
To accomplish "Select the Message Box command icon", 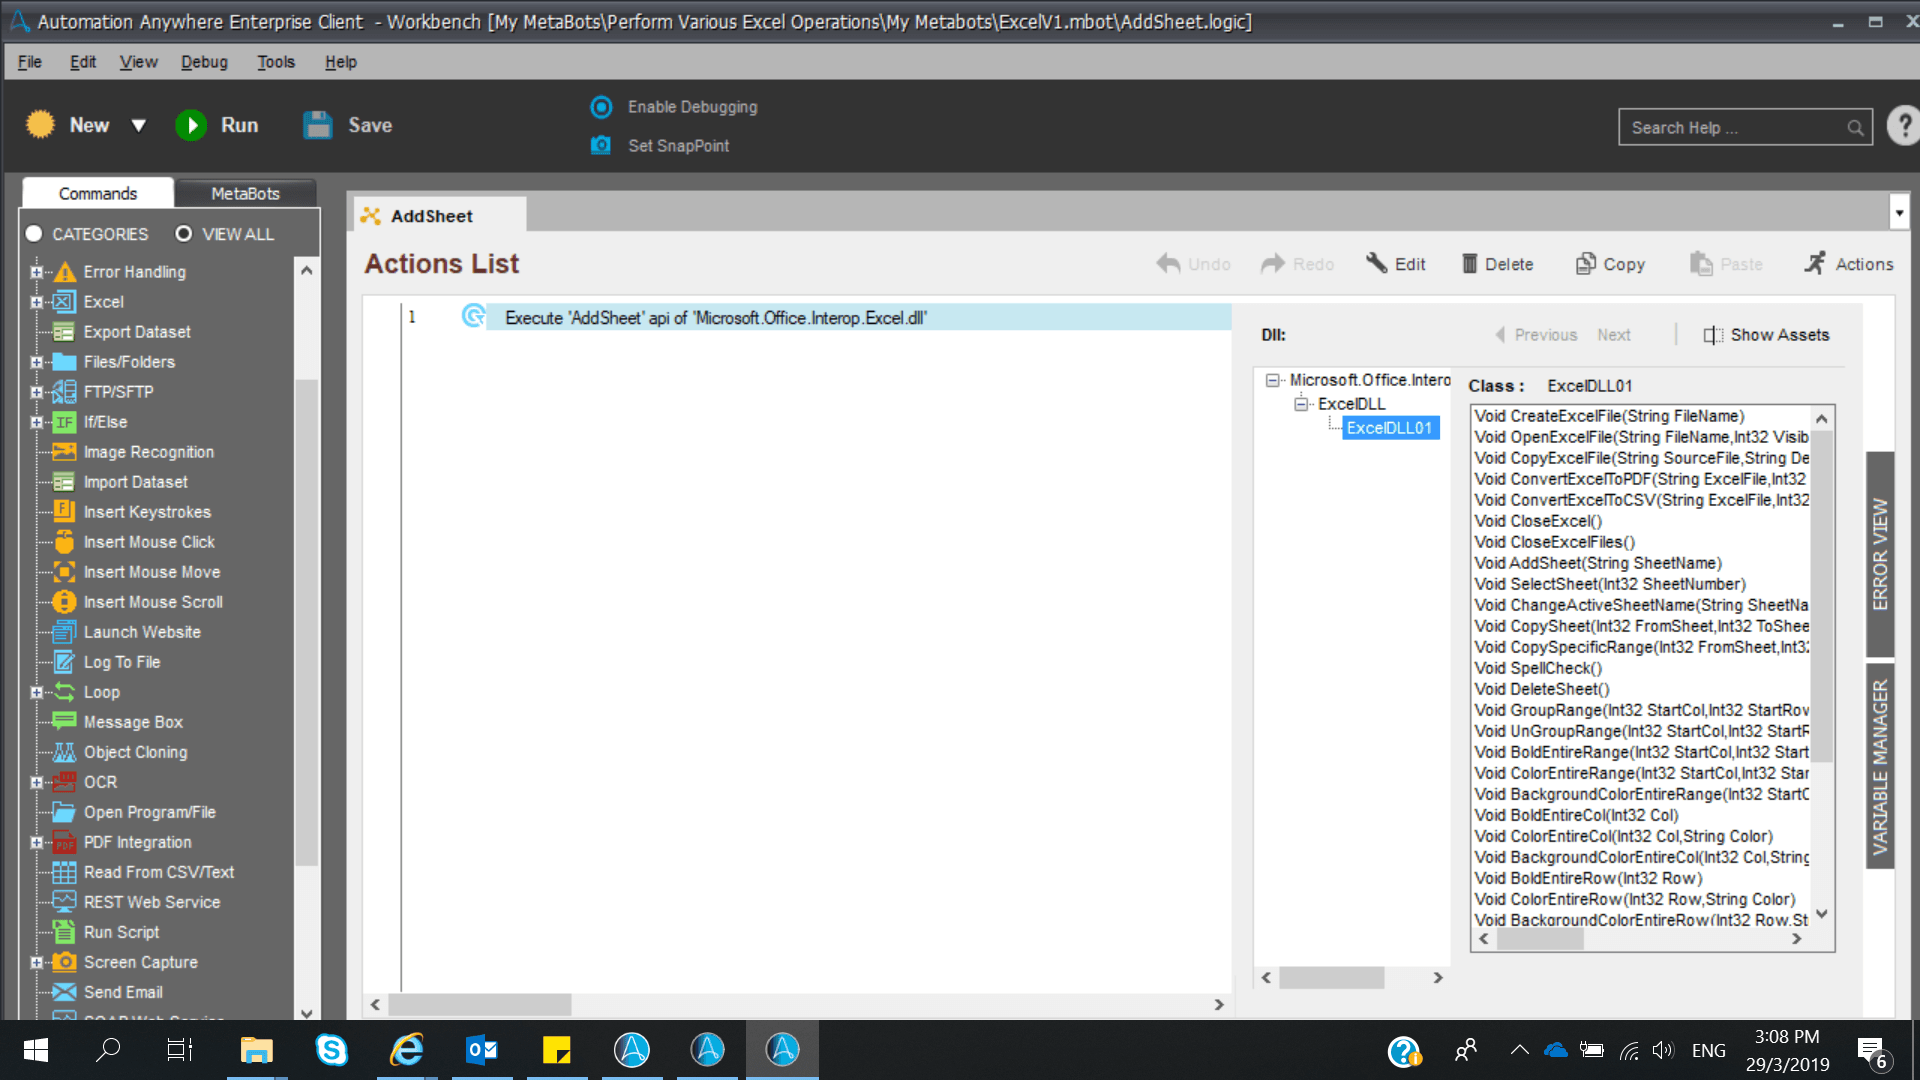I will 64,722.
